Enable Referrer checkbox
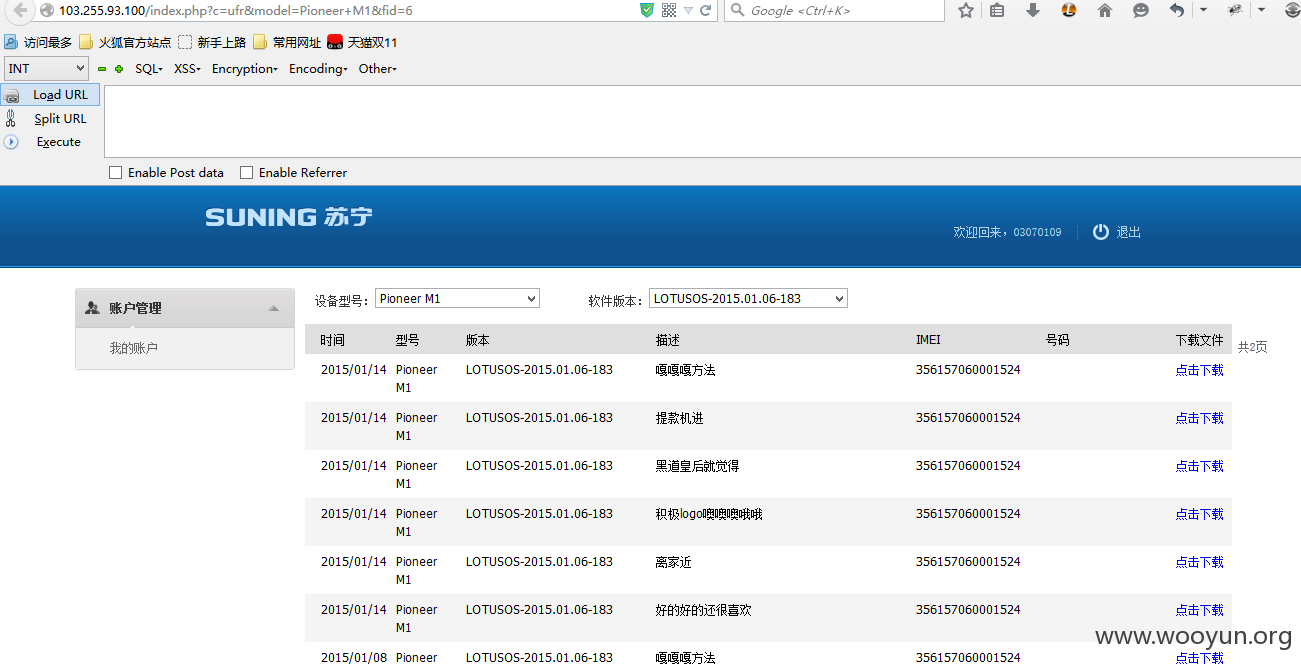This screenshot has width=1301, height=665. tap(246, 173)
